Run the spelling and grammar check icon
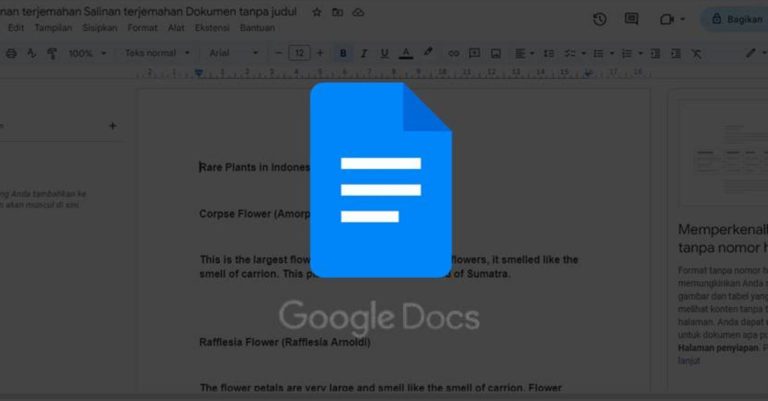Viewport: 768px width, 401px height. (x=31, y=53)
